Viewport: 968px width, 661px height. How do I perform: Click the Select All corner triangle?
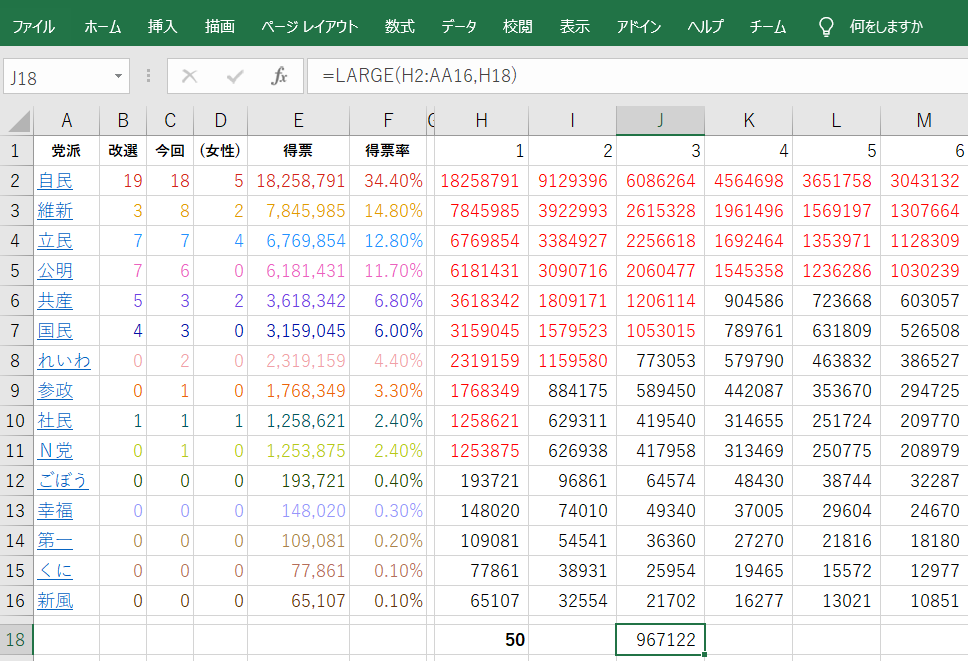click(x=18, y=121)
